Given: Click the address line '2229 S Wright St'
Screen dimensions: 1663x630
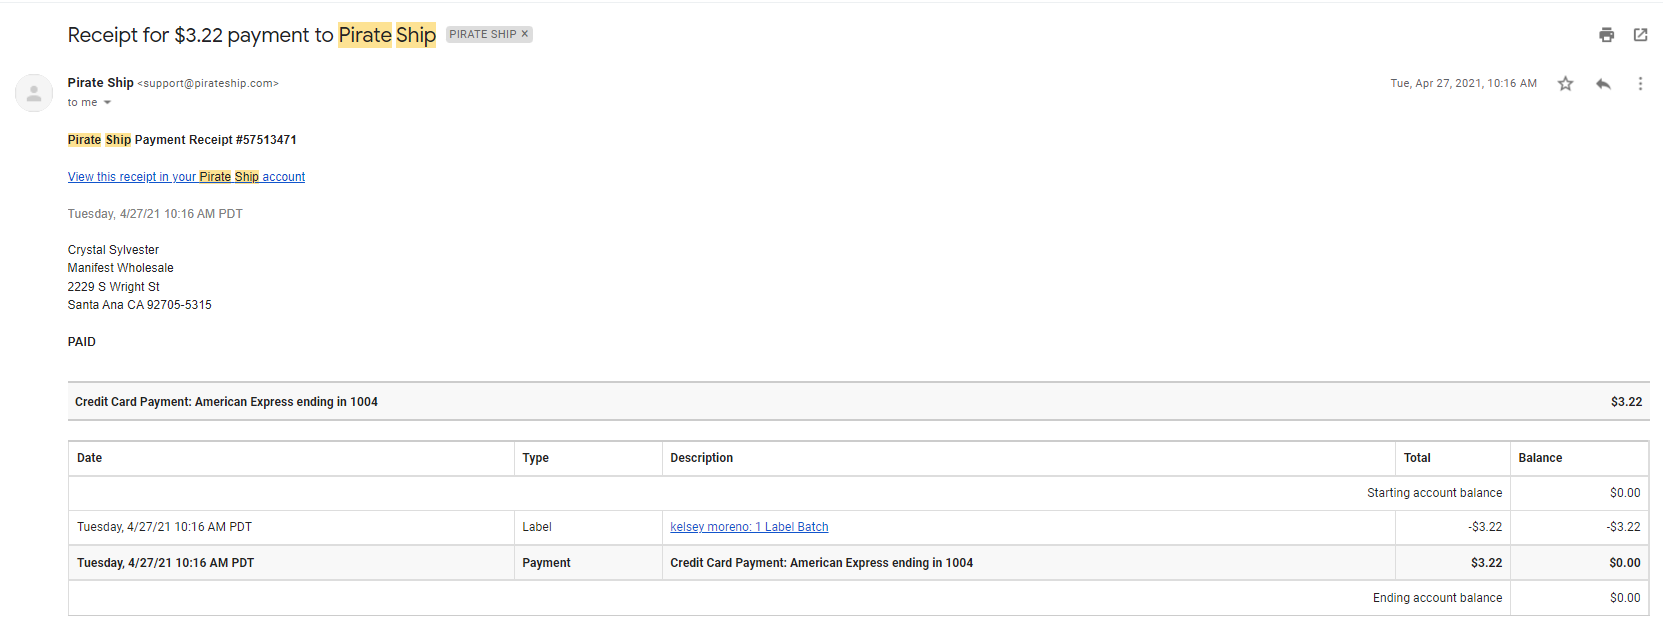Looking at the screenshot, I should [x=114, y=287].
